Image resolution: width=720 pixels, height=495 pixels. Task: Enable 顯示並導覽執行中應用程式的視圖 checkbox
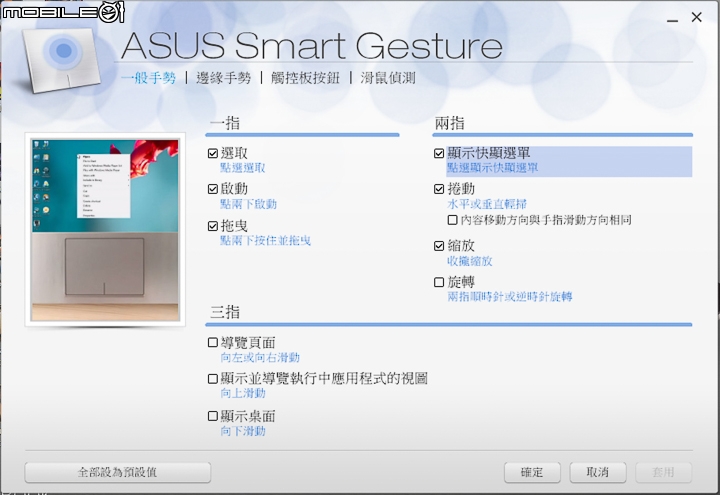tap(213, 379)
